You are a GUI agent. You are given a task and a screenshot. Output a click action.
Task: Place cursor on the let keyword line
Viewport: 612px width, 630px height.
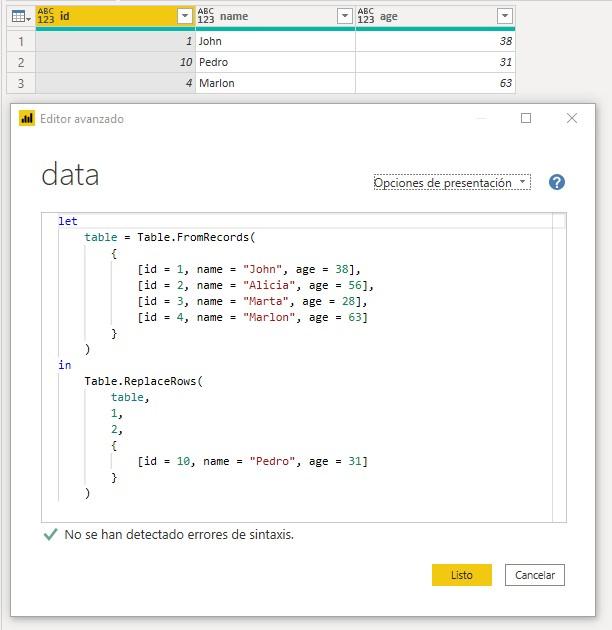68,221
